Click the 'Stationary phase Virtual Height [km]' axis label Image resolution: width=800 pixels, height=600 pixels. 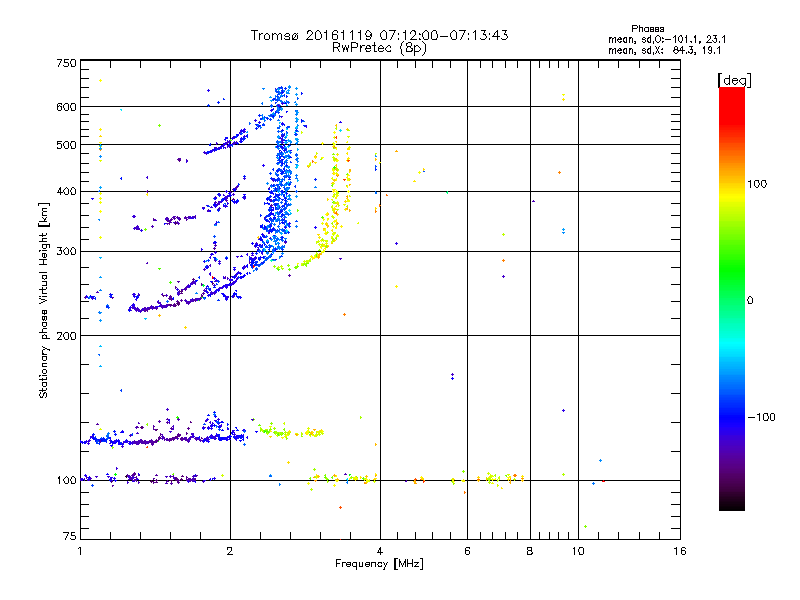44,300
